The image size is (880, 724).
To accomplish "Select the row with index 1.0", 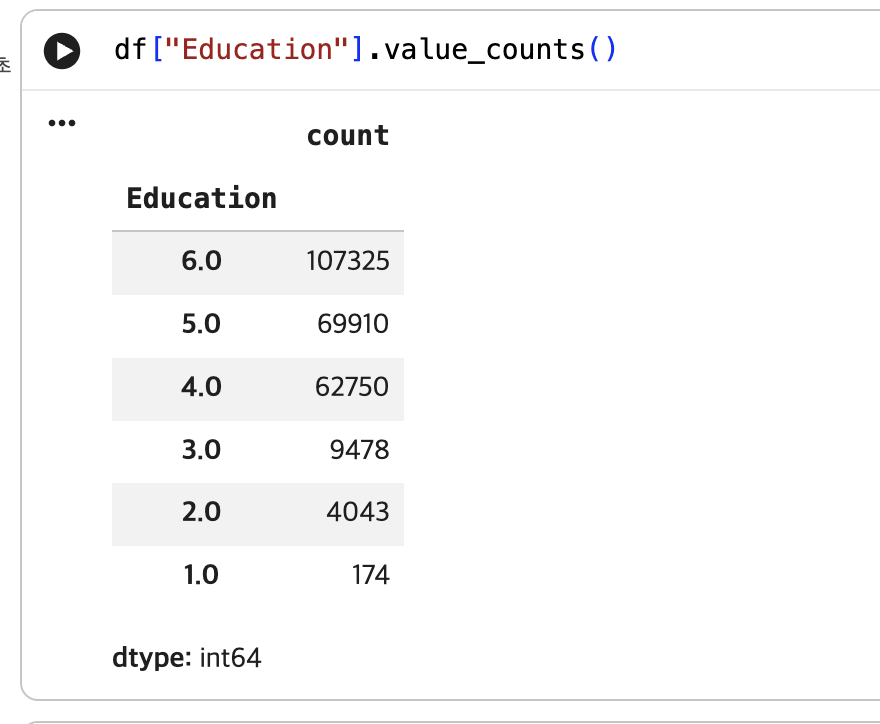I will click(x=258, y=576).
